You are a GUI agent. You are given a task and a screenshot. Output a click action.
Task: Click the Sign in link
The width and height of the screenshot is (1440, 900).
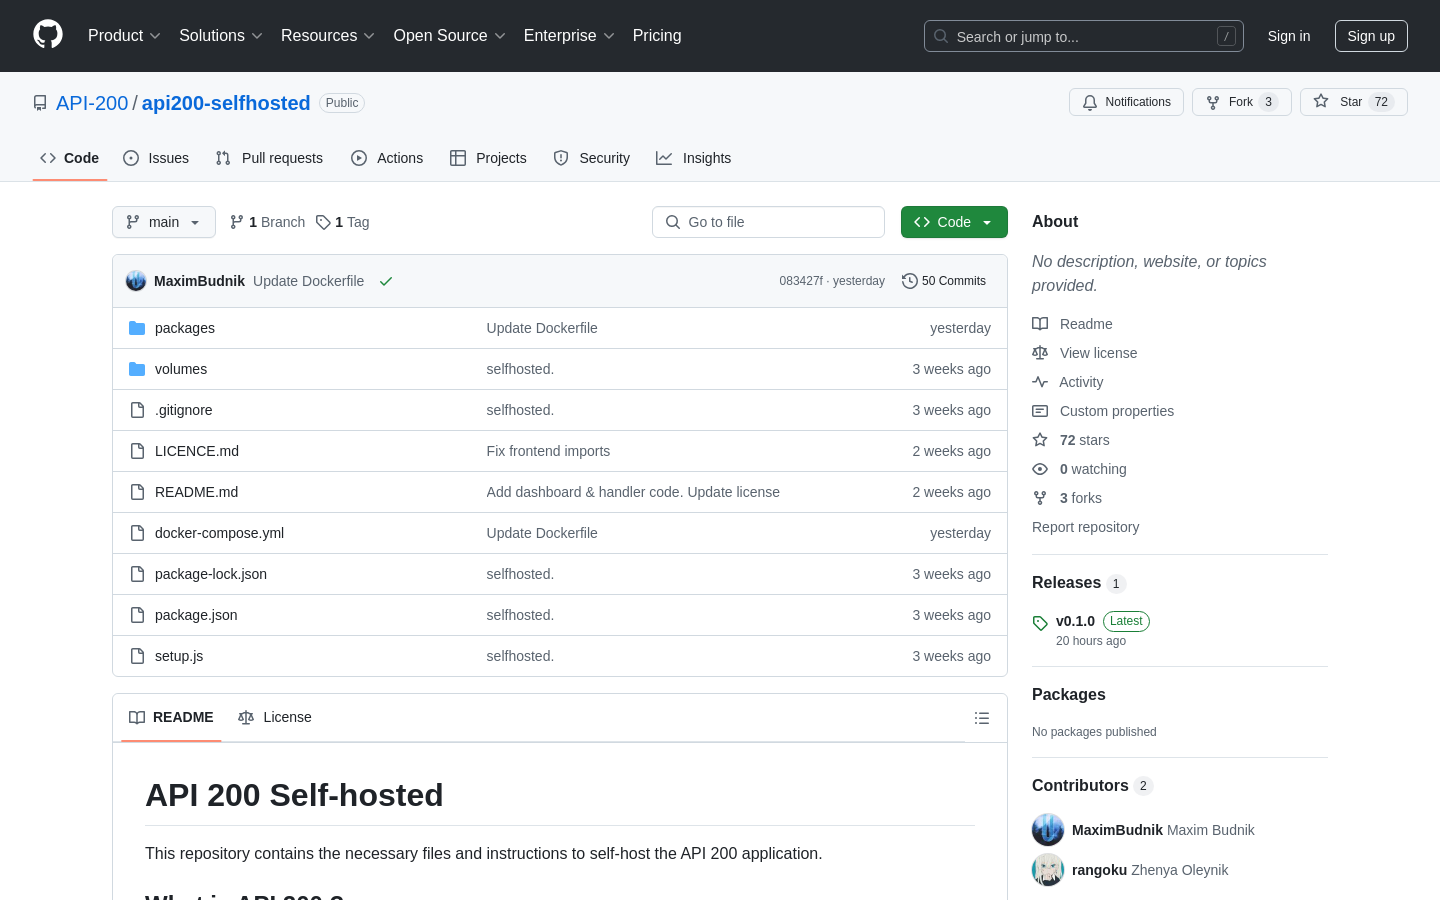(1288, 36)
